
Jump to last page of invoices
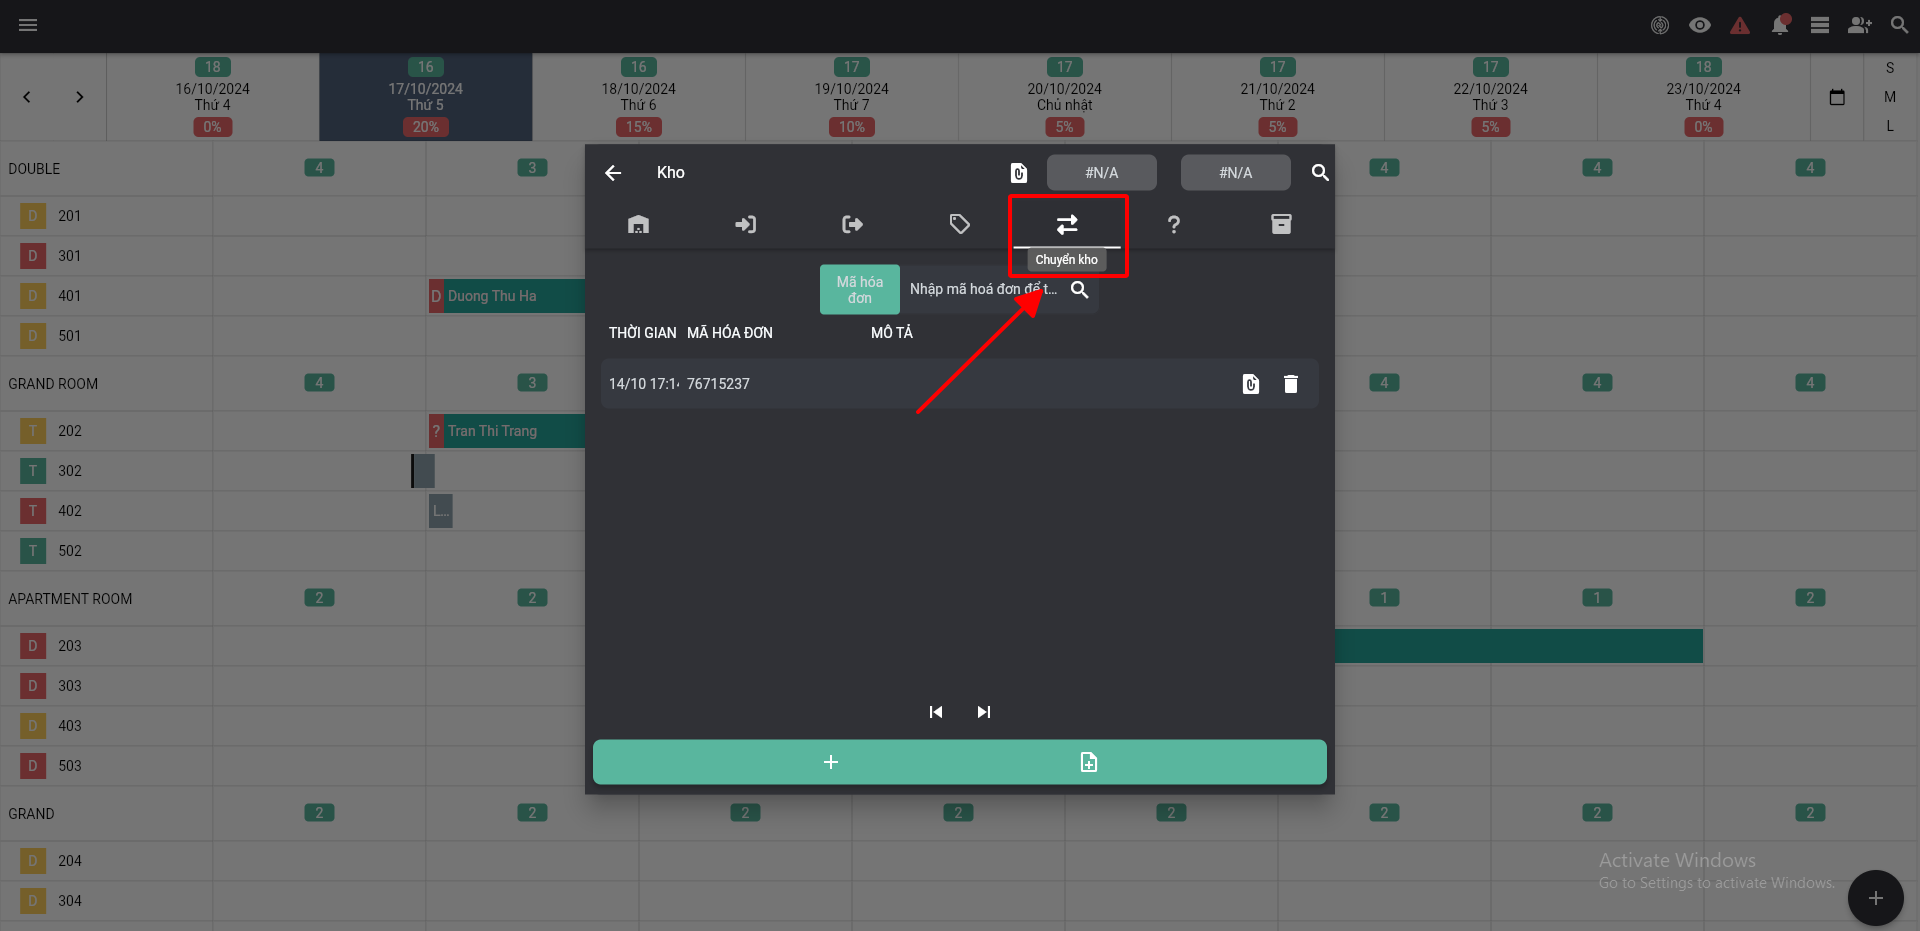pos(984,712)
